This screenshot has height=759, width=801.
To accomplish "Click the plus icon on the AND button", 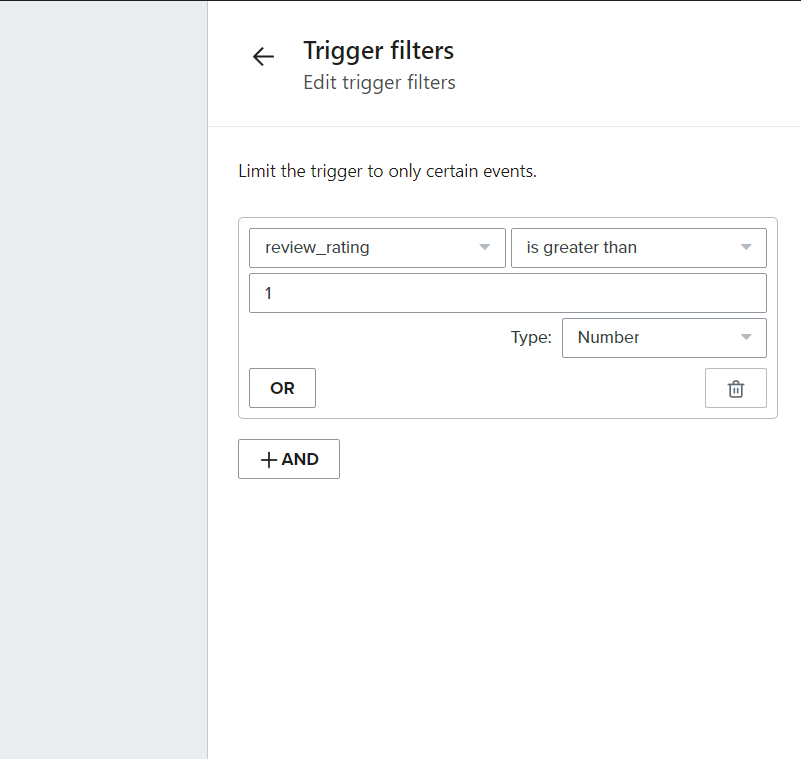I will point(269,459).
